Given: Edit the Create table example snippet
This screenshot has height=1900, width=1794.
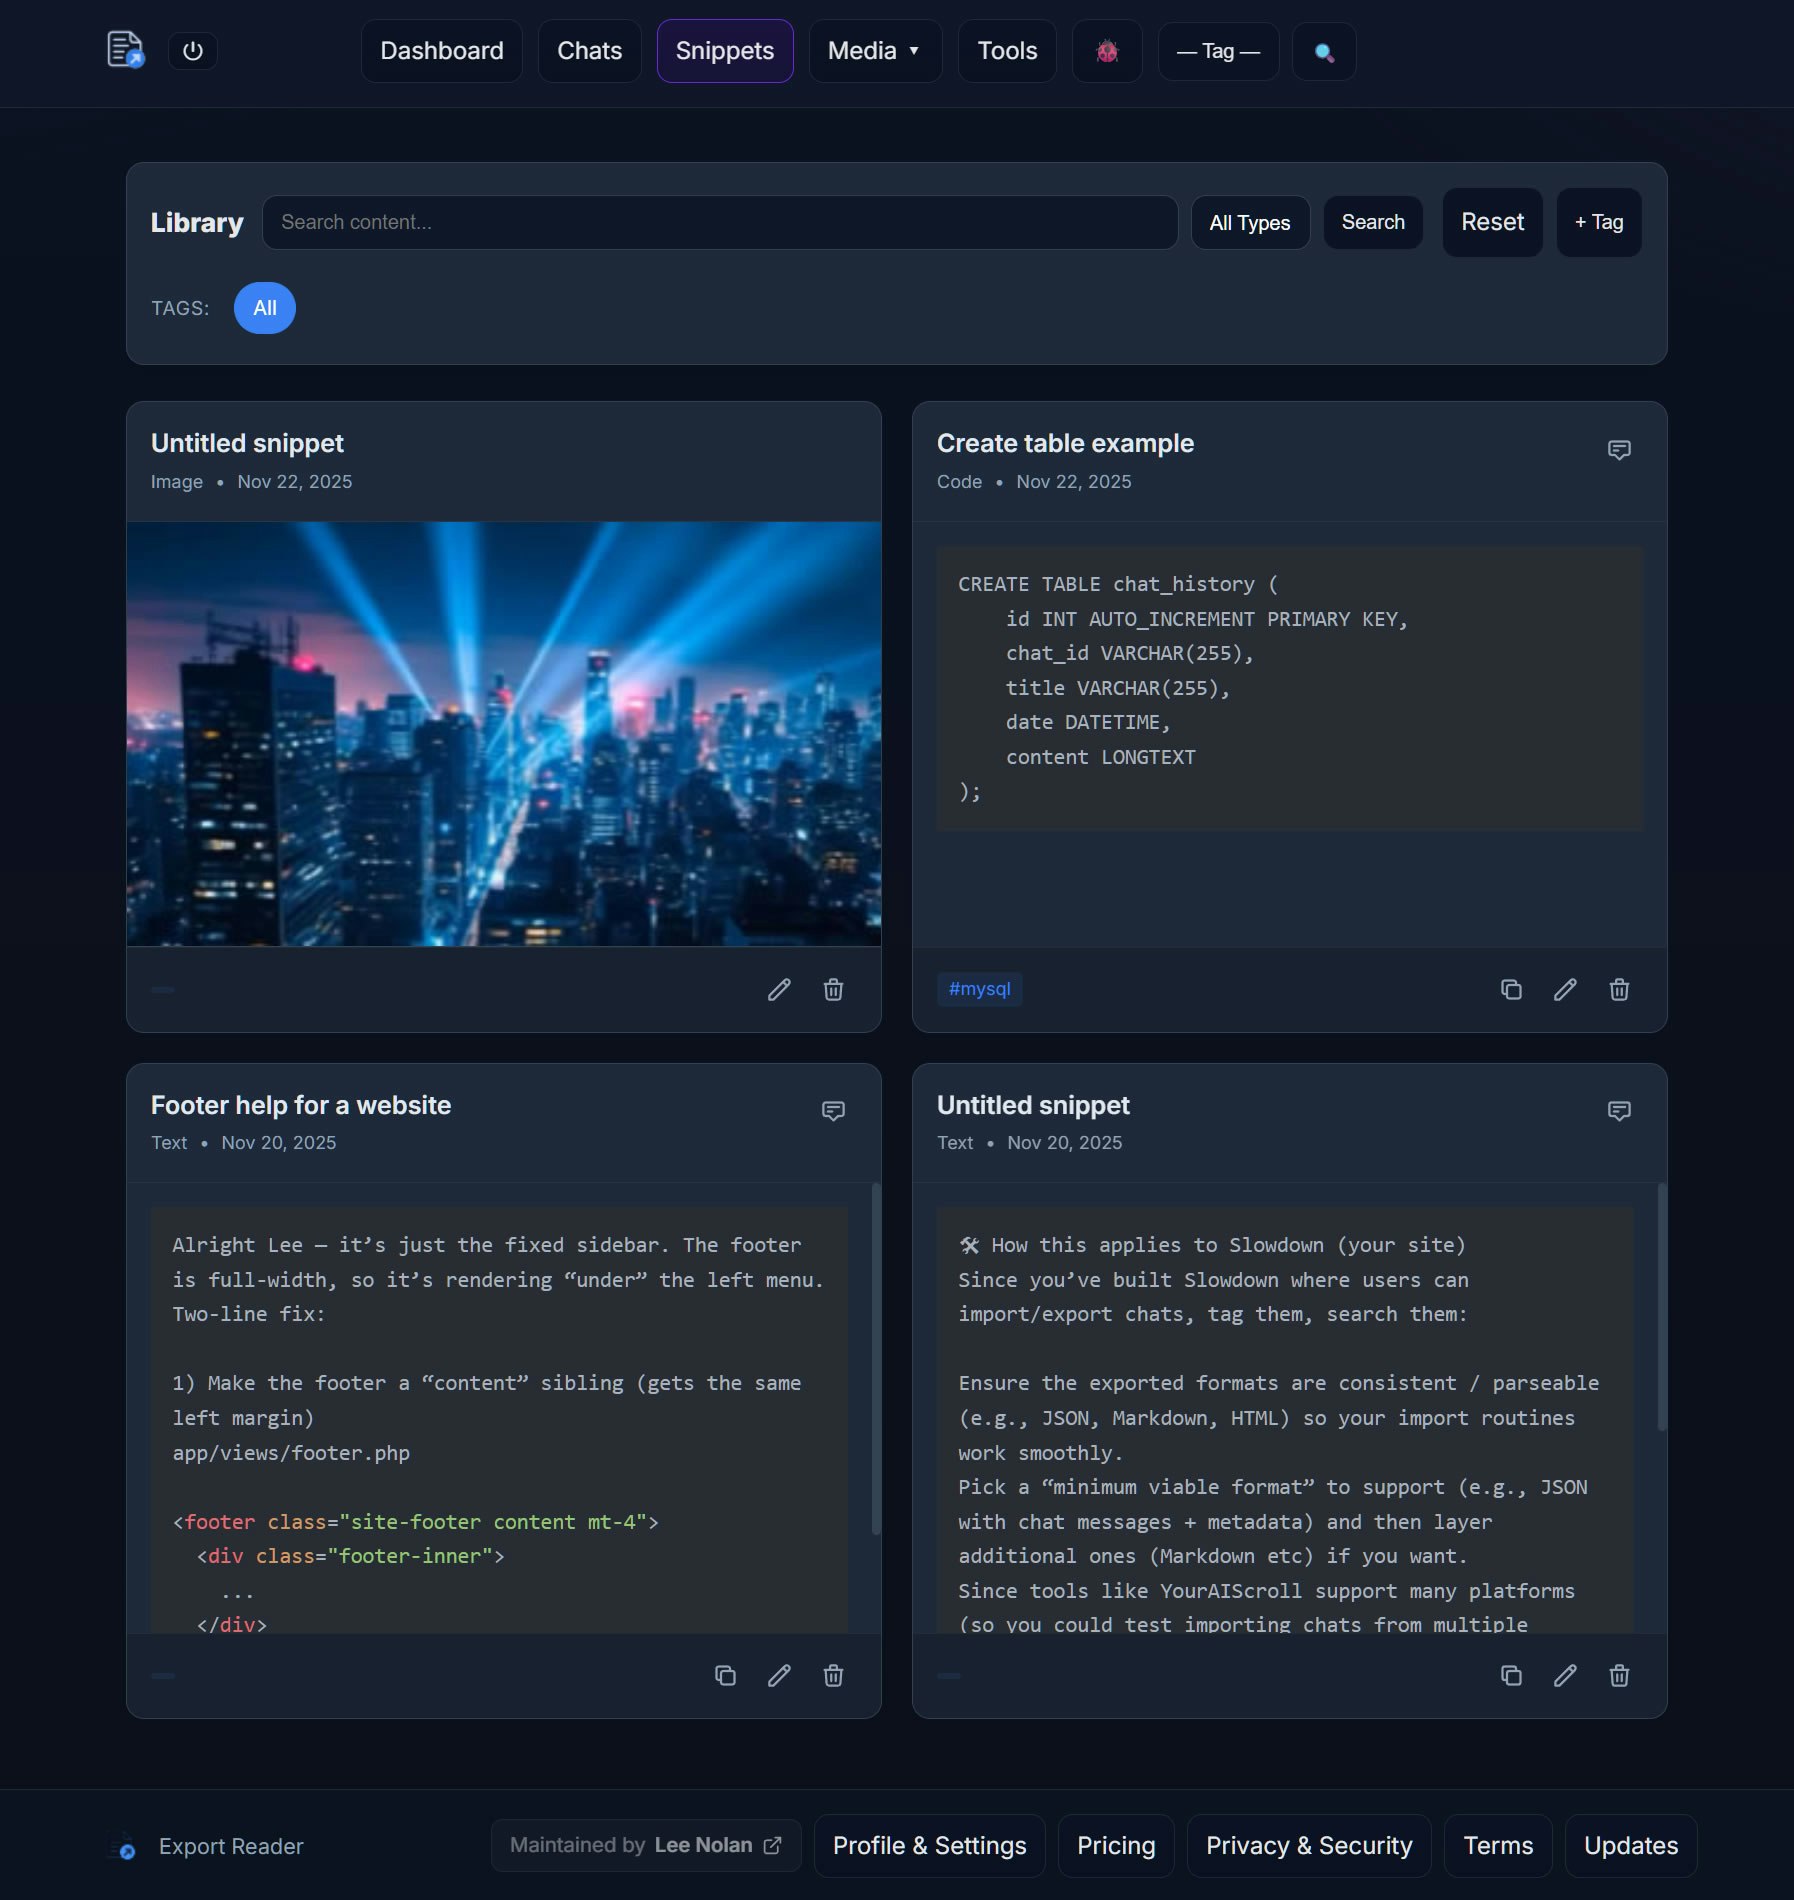Looking at the screenshot, I should point(1565,989).
